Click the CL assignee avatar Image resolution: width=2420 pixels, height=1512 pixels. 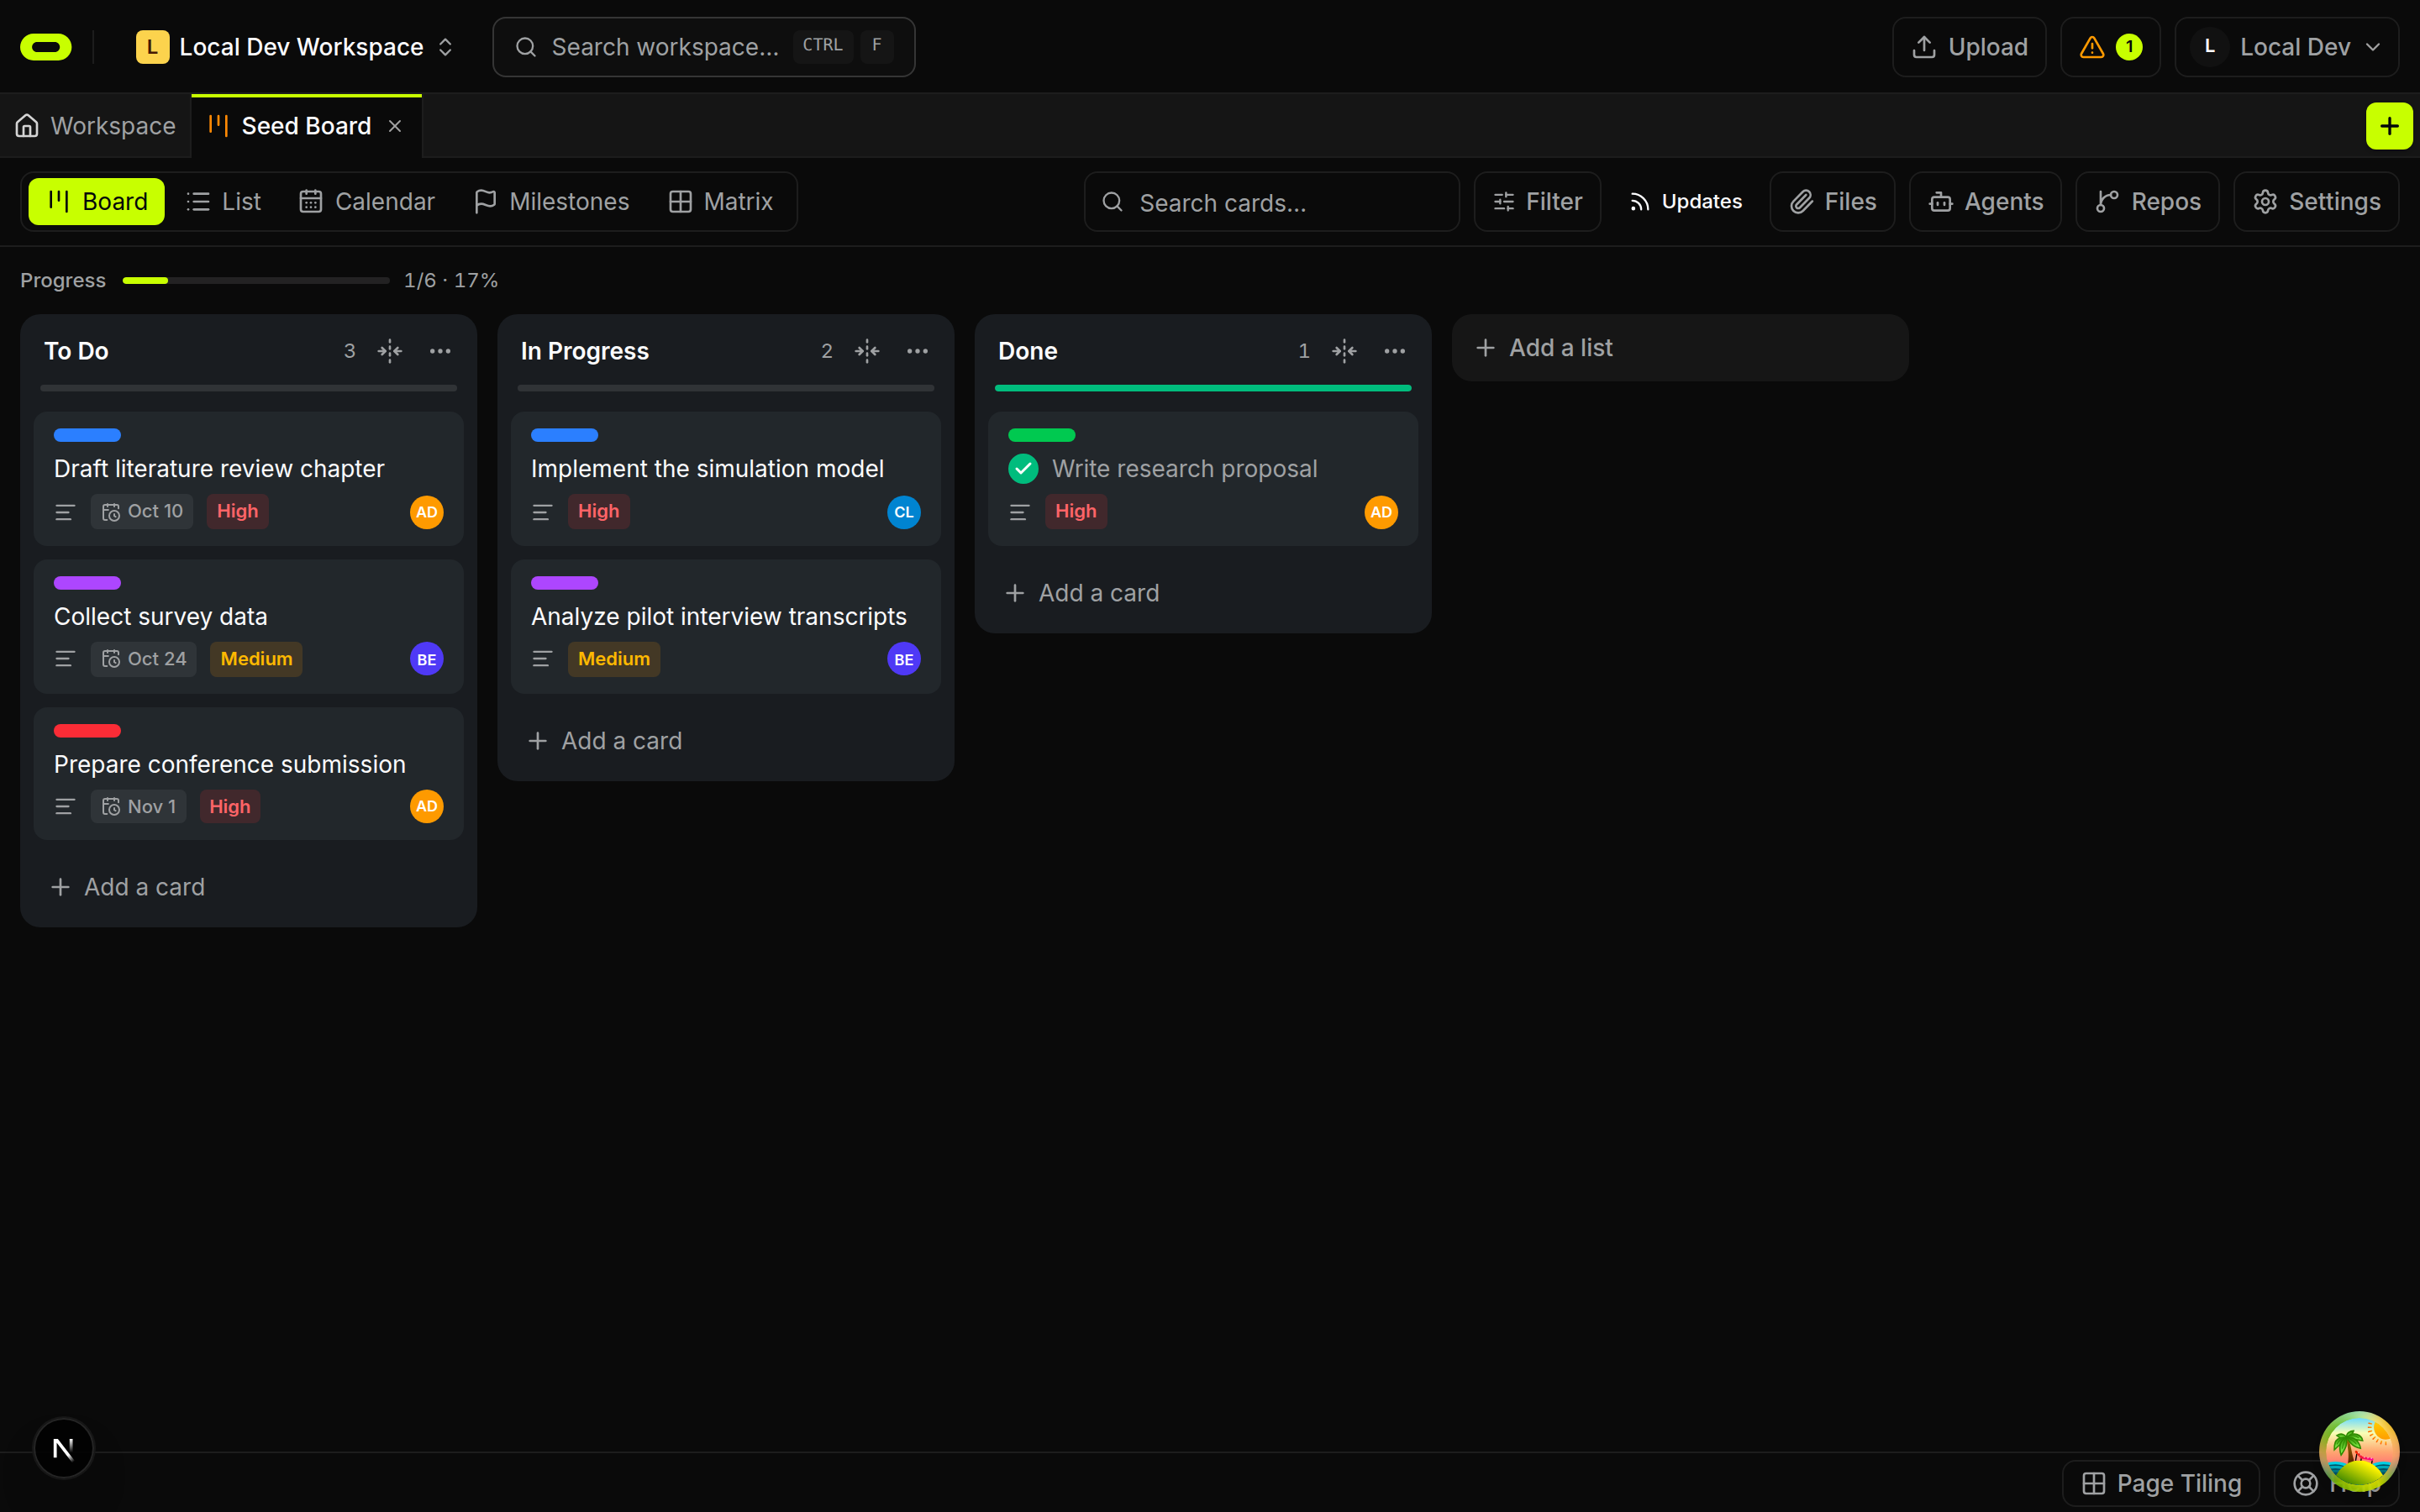[903, 512]
